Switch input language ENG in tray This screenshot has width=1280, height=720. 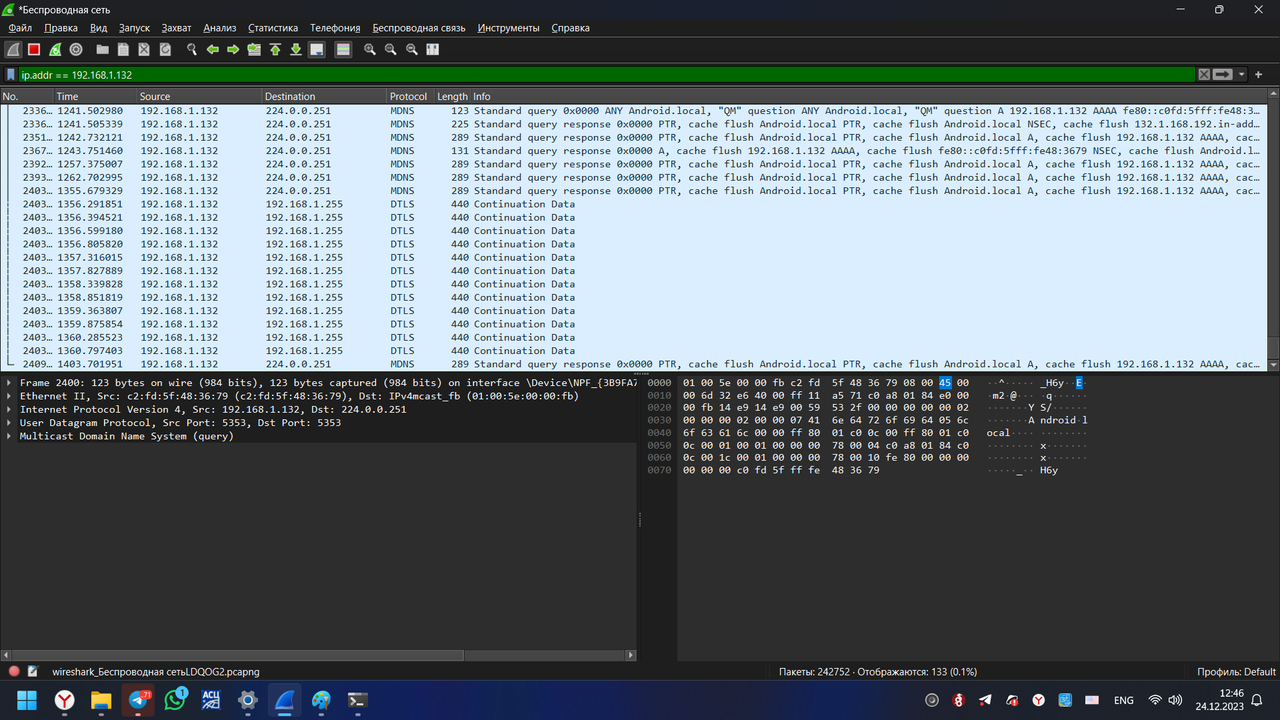pyautogui.click(x=1123, y=700)
